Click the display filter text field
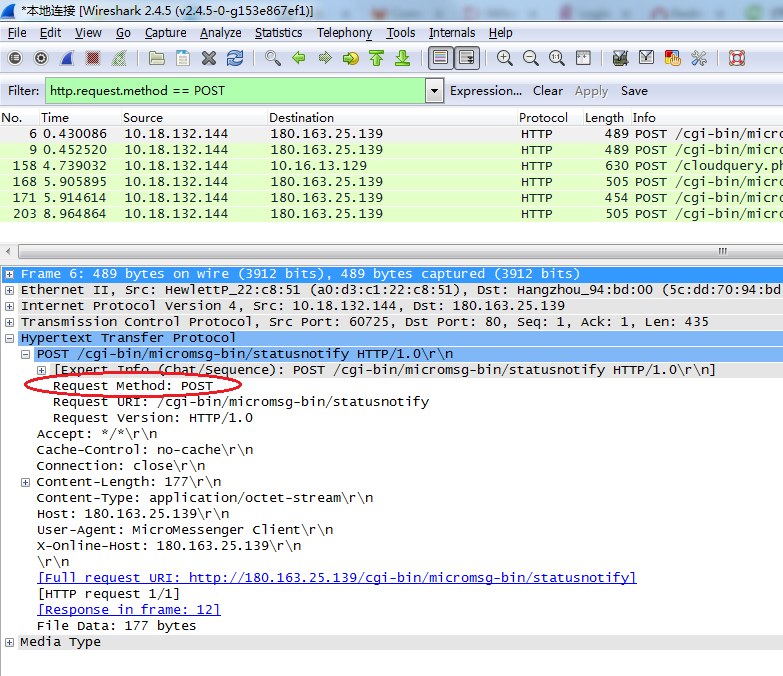This screenshot has height=676, width=783. click(235, 91)
